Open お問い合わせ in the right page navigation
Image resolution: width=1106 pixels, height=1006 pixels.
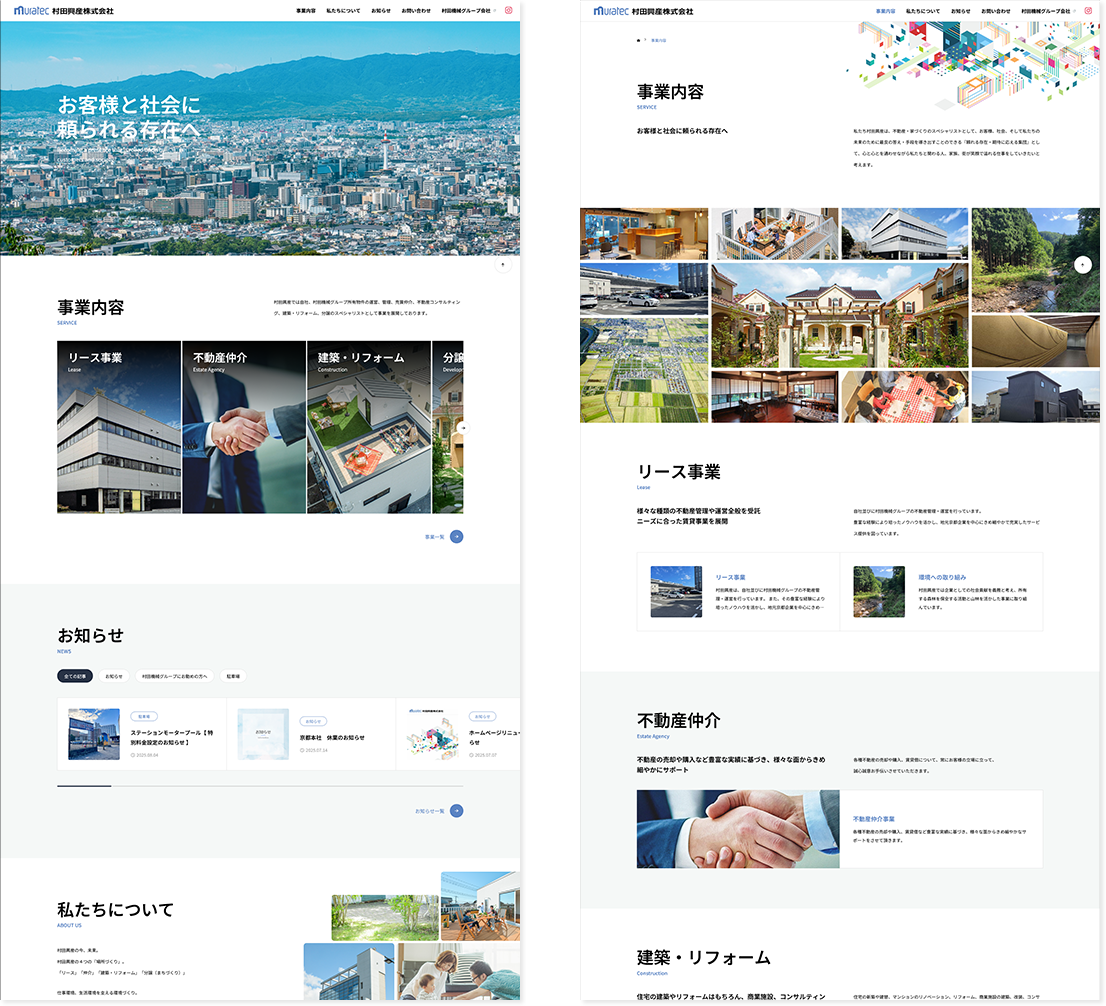coord(996,11)
